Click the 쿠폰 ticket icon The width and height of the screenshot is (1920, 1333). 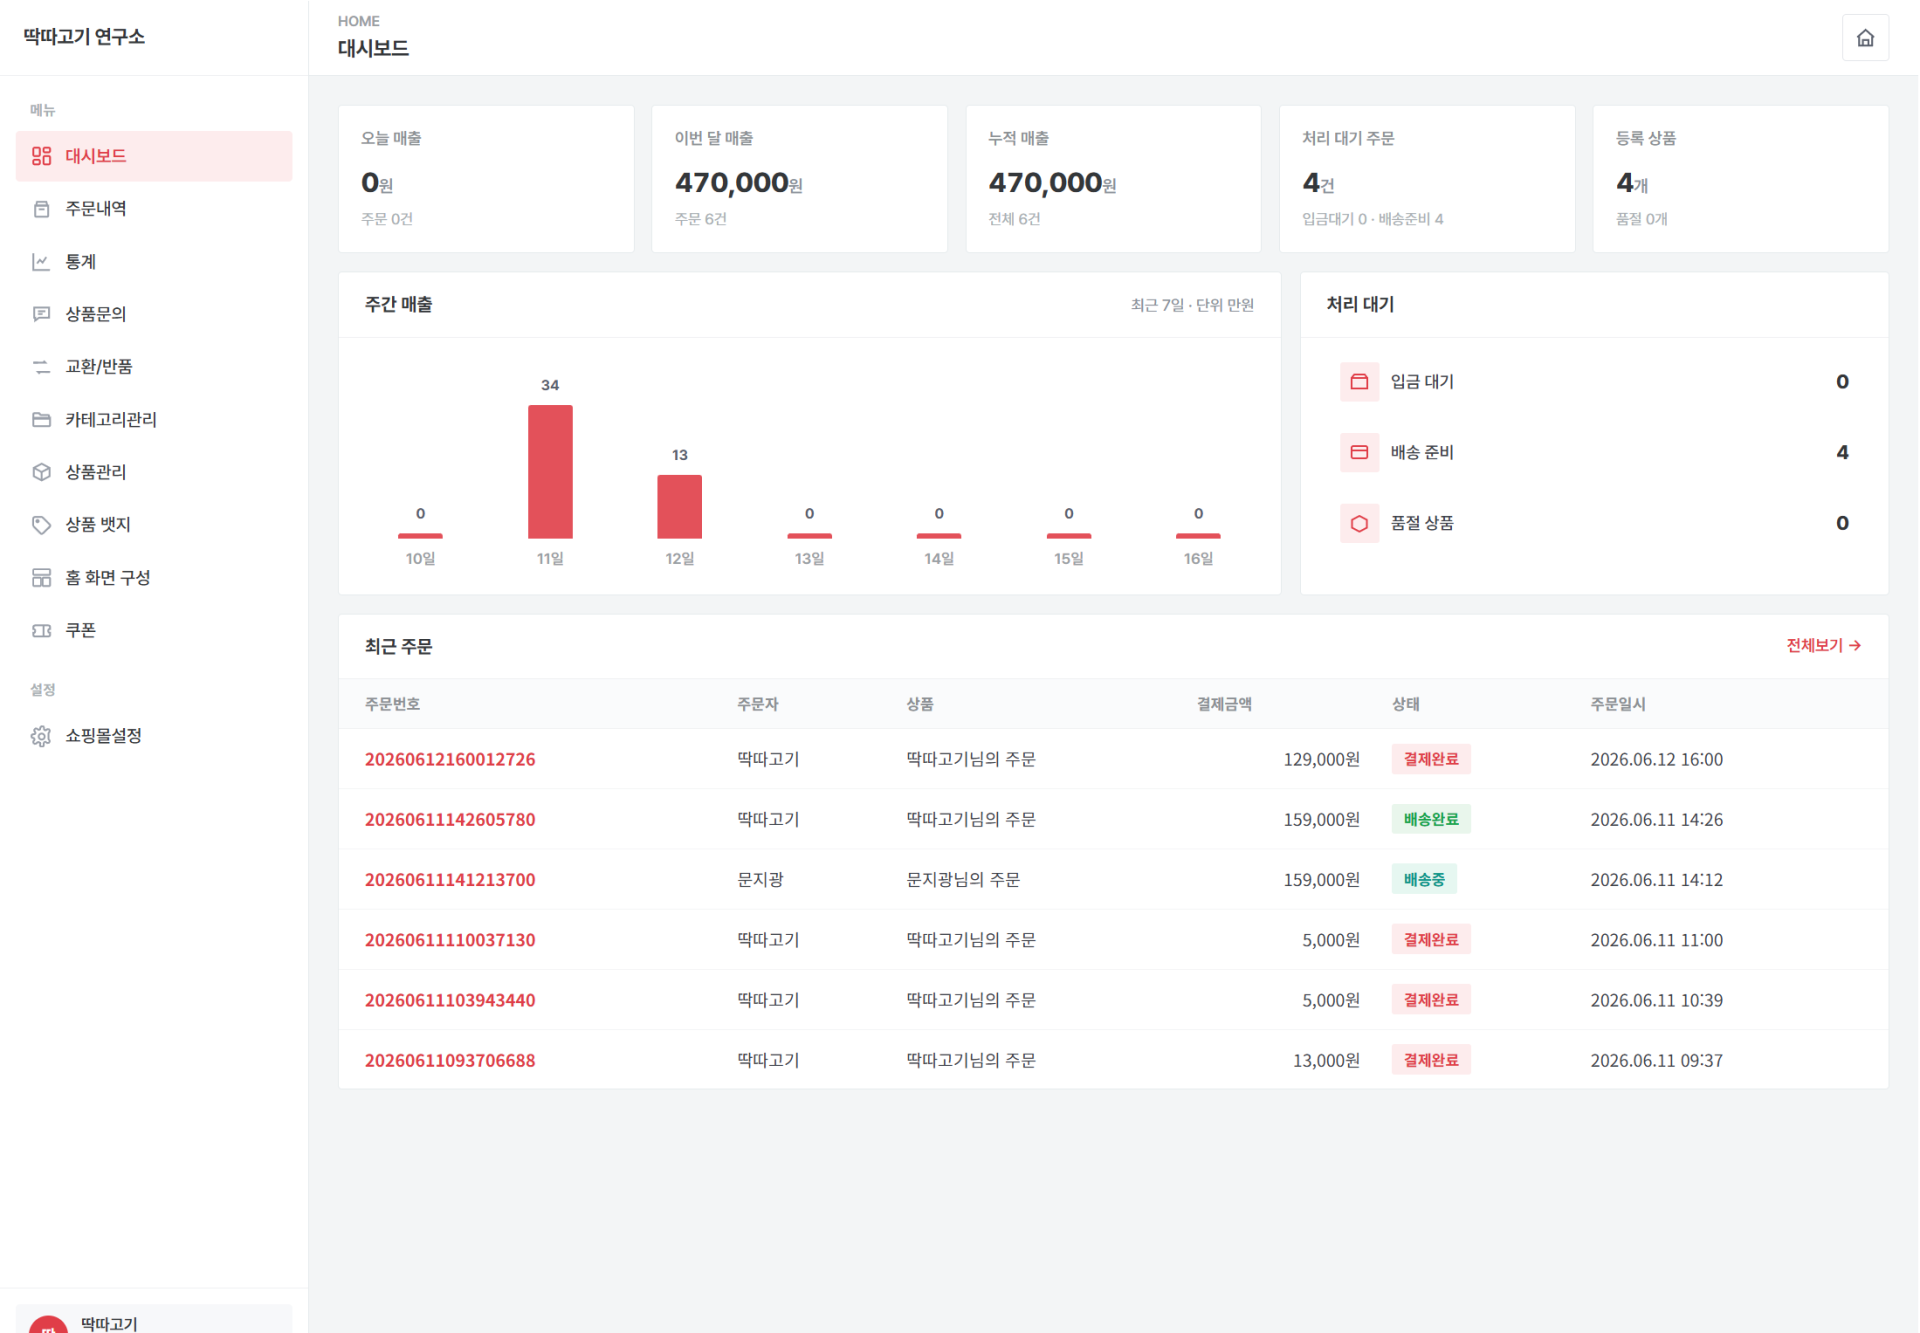(41, 631)
